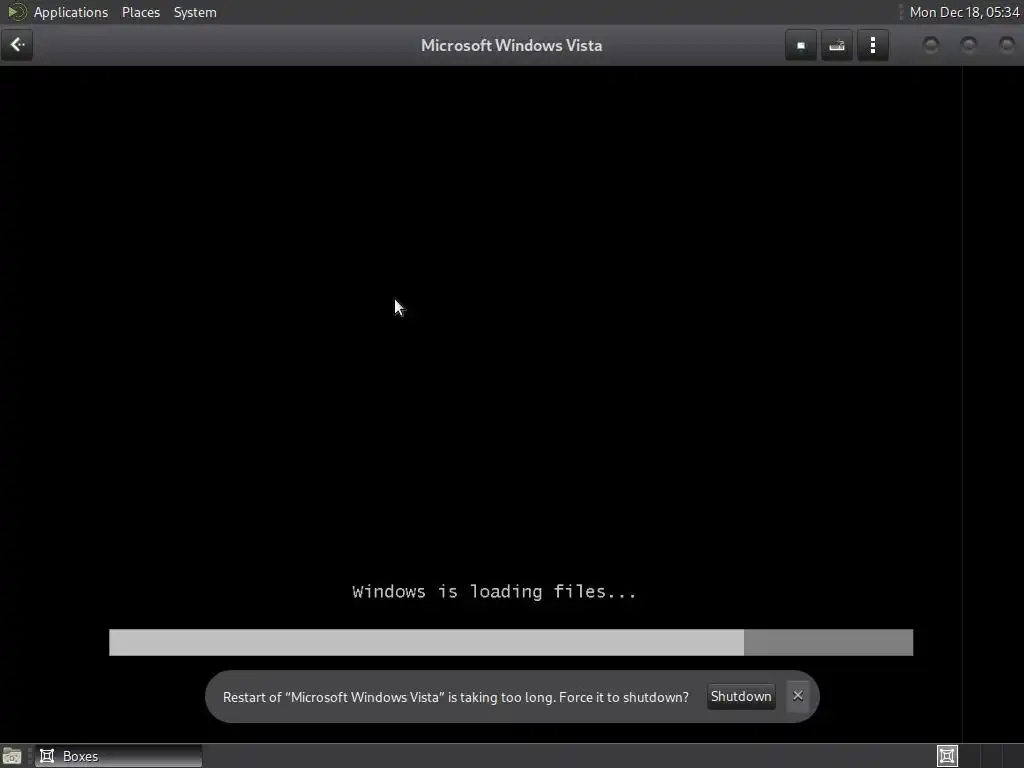Click the Applications menu logo icon
Screen dimensions: 1024x768
(16, 12)
